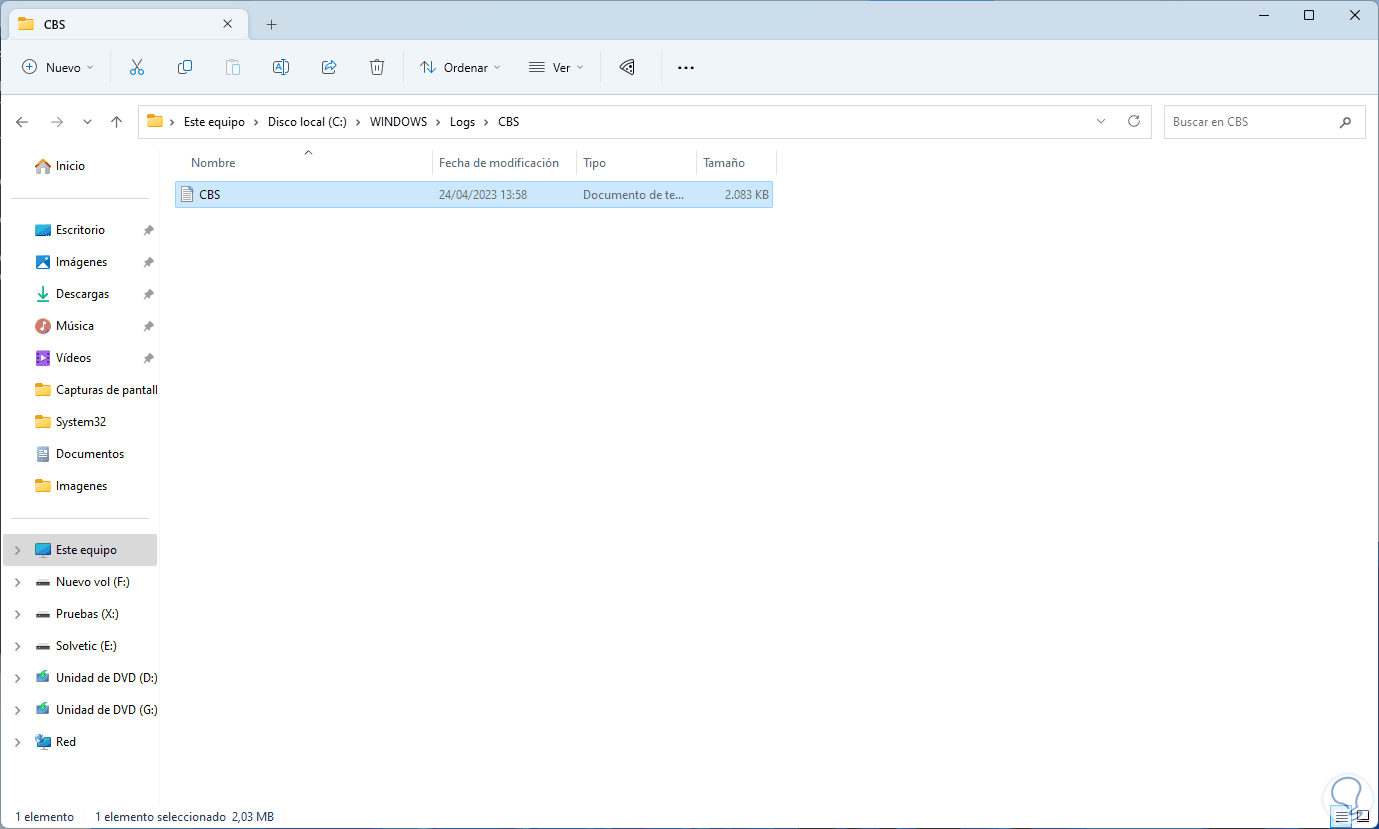Click the Copy icon in toolbar

(x=185, y=67)
